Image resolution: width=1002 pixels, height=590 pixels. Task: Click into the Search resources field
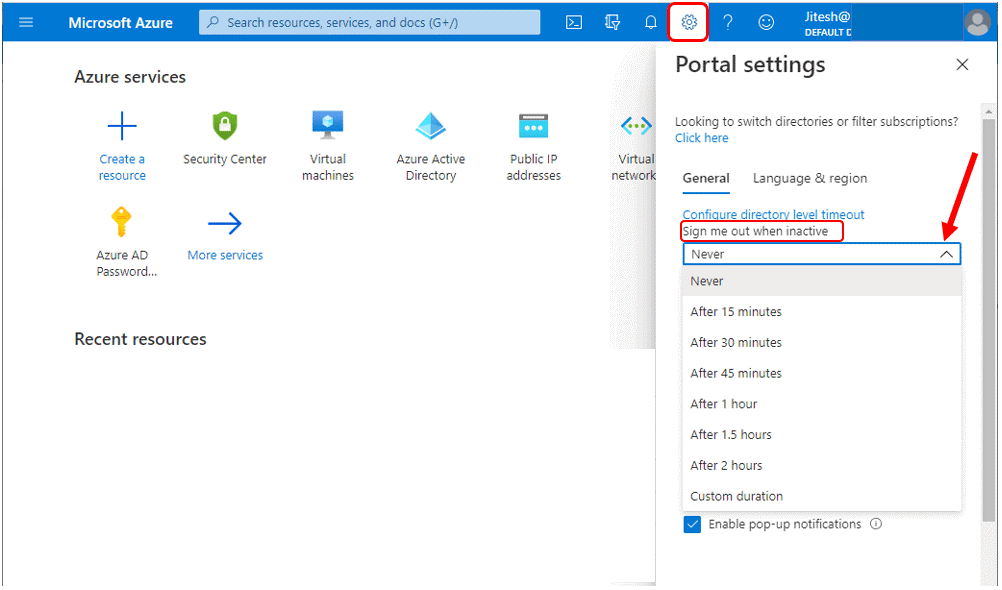coord(369,22)
